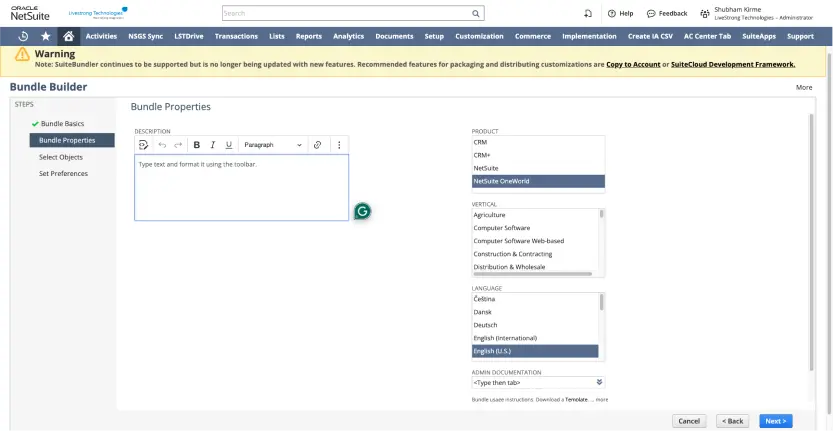Follow the Copy to Account link
The height and width of the screenshot is (431, 833).
point(633,64)
